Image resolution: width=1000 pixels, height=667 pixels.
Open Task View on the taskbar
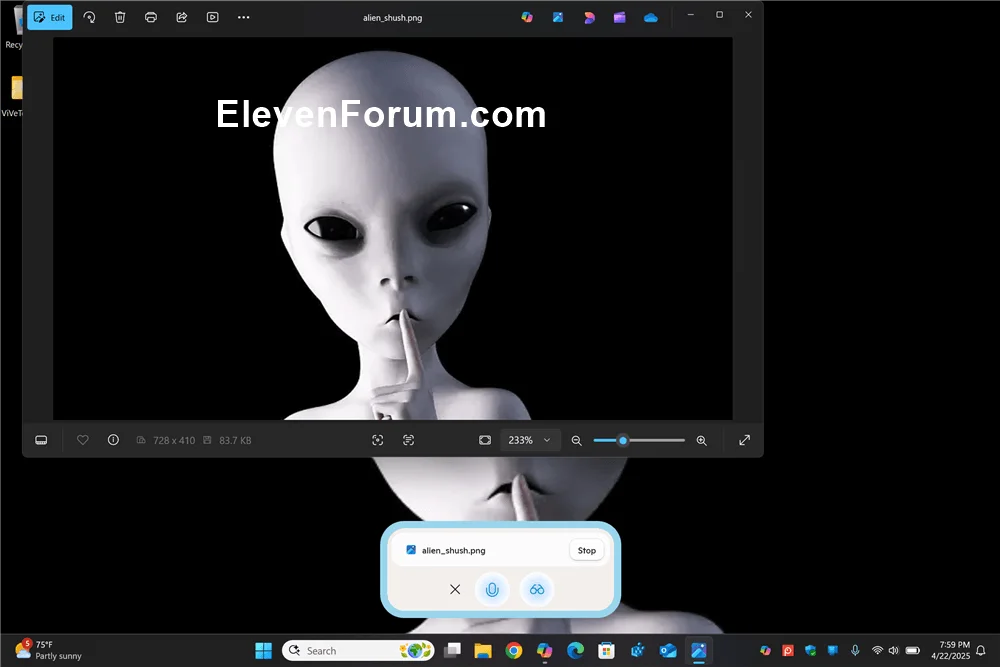tap(453, 650)
